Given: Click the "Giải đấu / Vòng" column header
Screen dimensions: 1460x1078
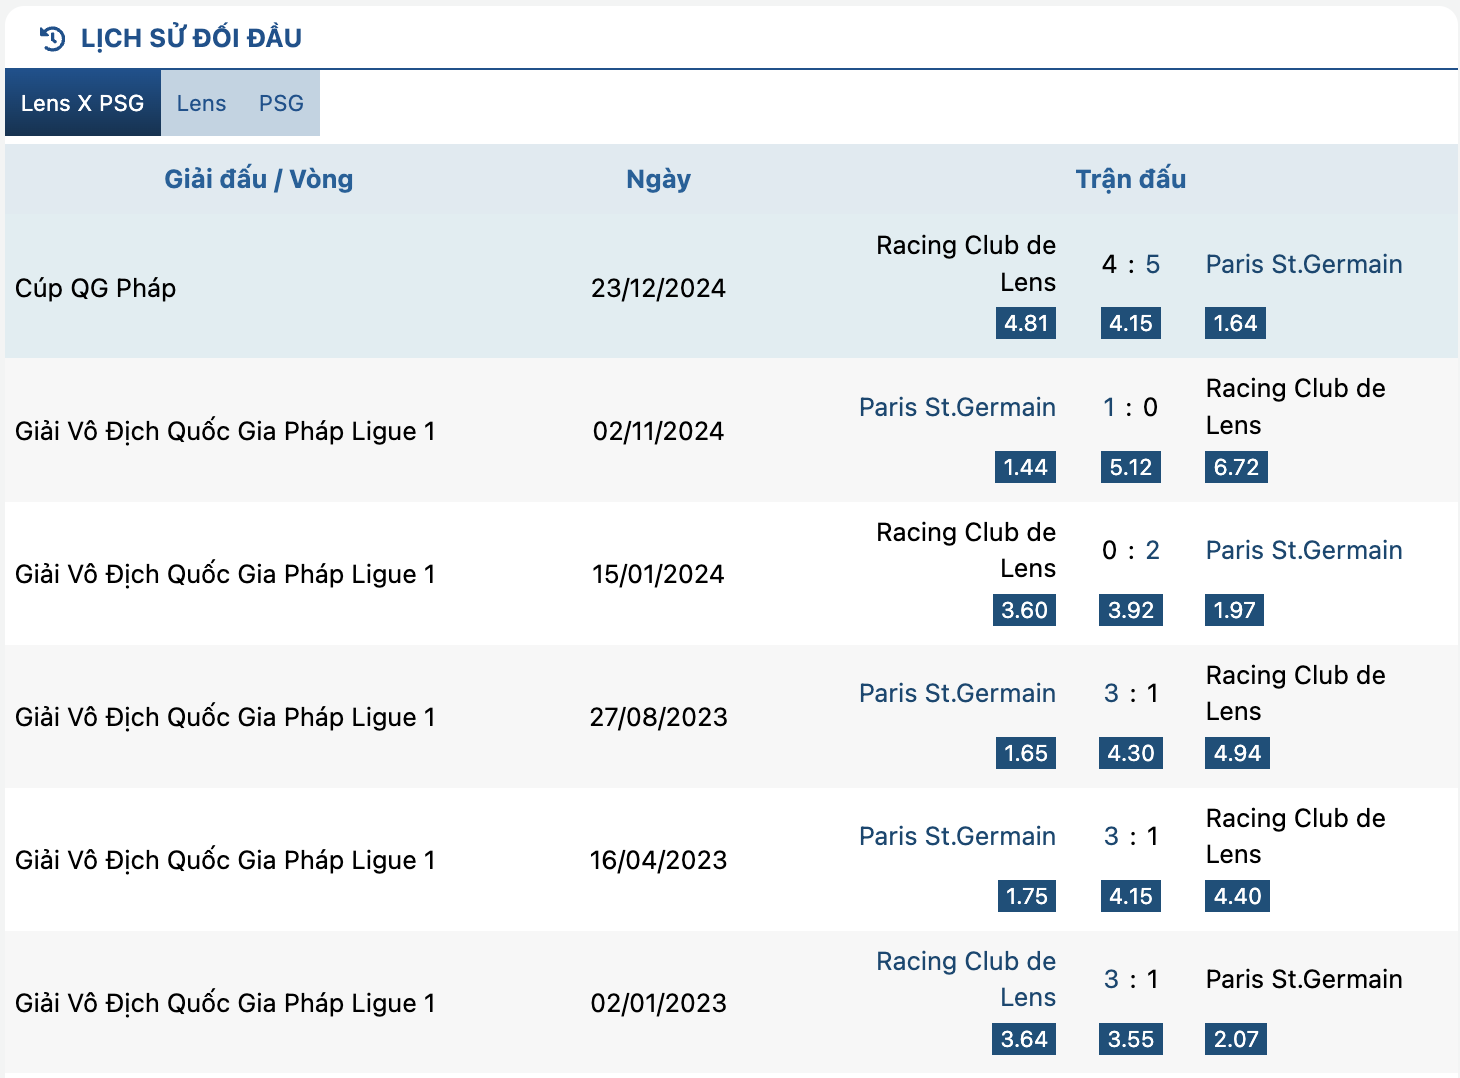Looking at the screenshot, I should [x=259, y=179].
